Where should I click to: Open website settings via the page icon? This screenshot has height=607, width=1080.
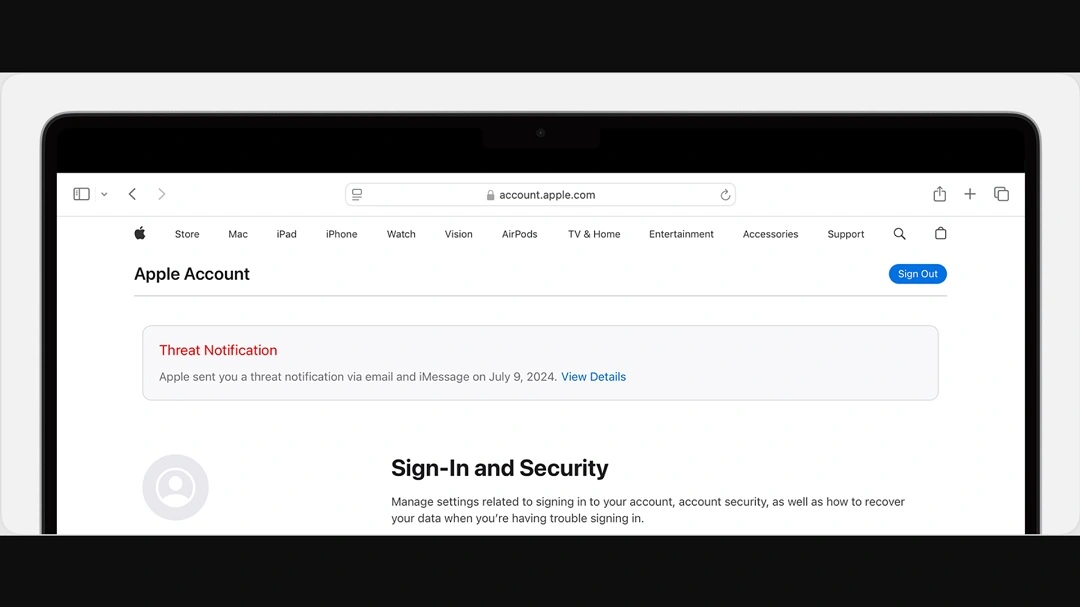coord(357,194)
